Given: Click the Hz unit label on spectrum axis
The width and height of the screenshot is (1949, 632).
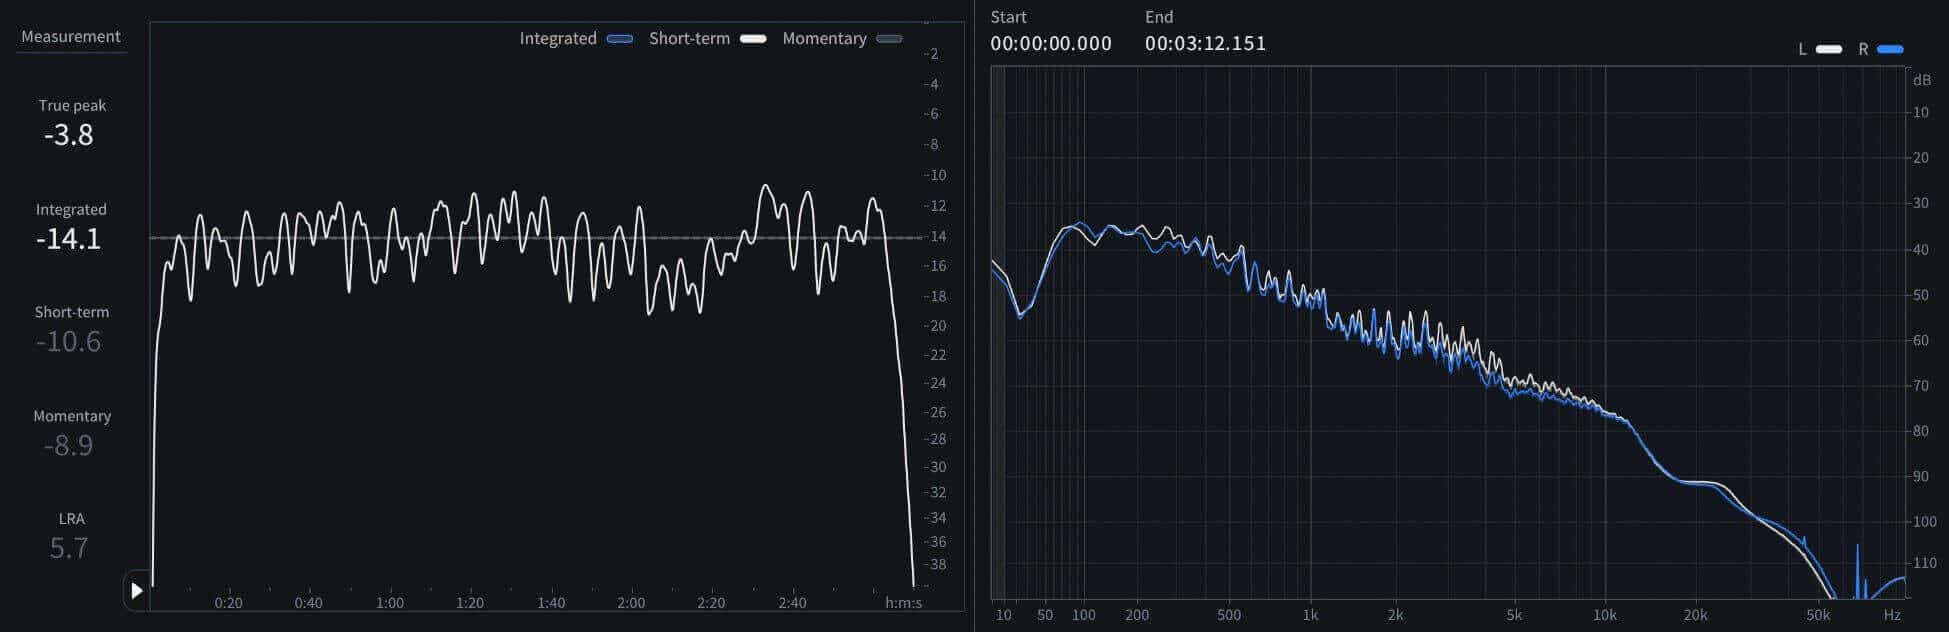Looking at the screenshot, I should [x=1892, y=615].
